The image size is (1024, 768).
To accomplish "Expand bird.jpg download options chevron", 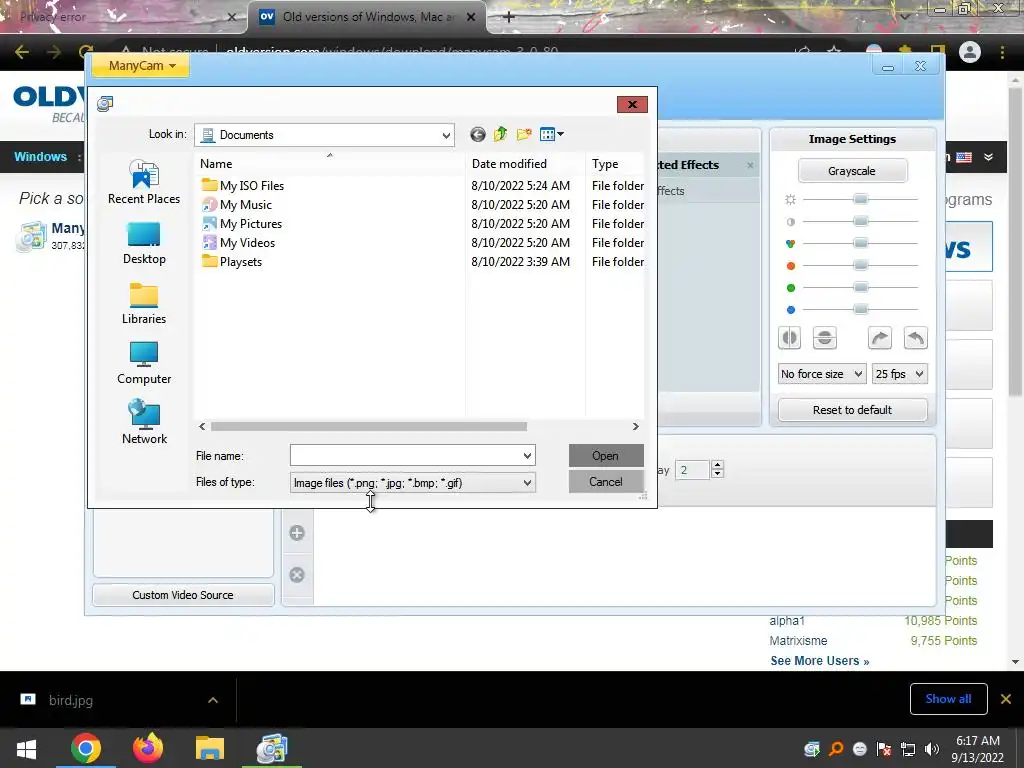I will (213, 700).
